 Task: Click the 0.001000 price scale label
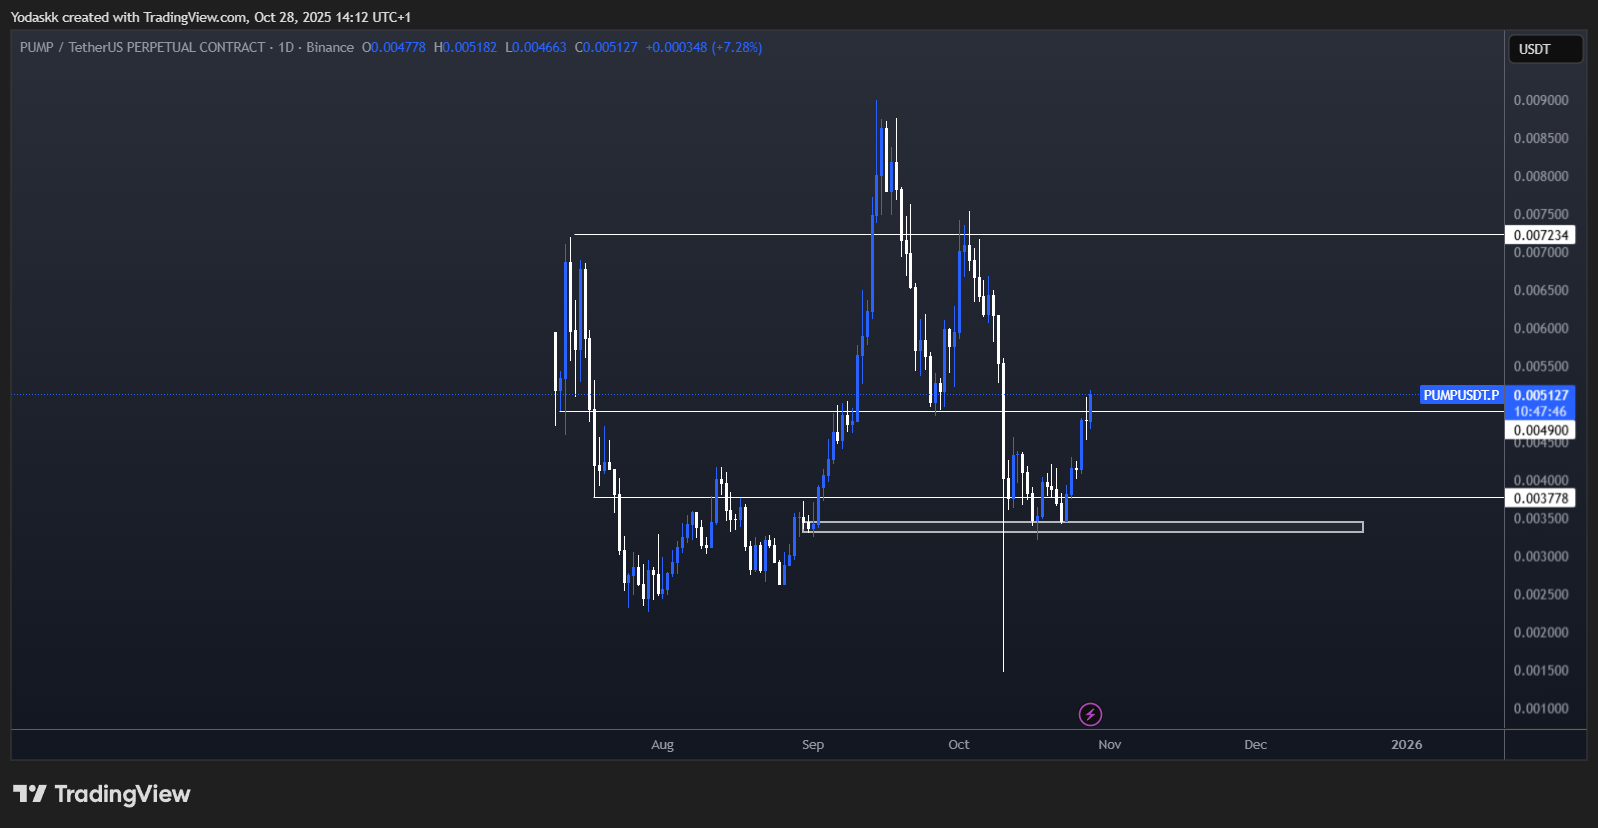click(x=1541, y=708)
